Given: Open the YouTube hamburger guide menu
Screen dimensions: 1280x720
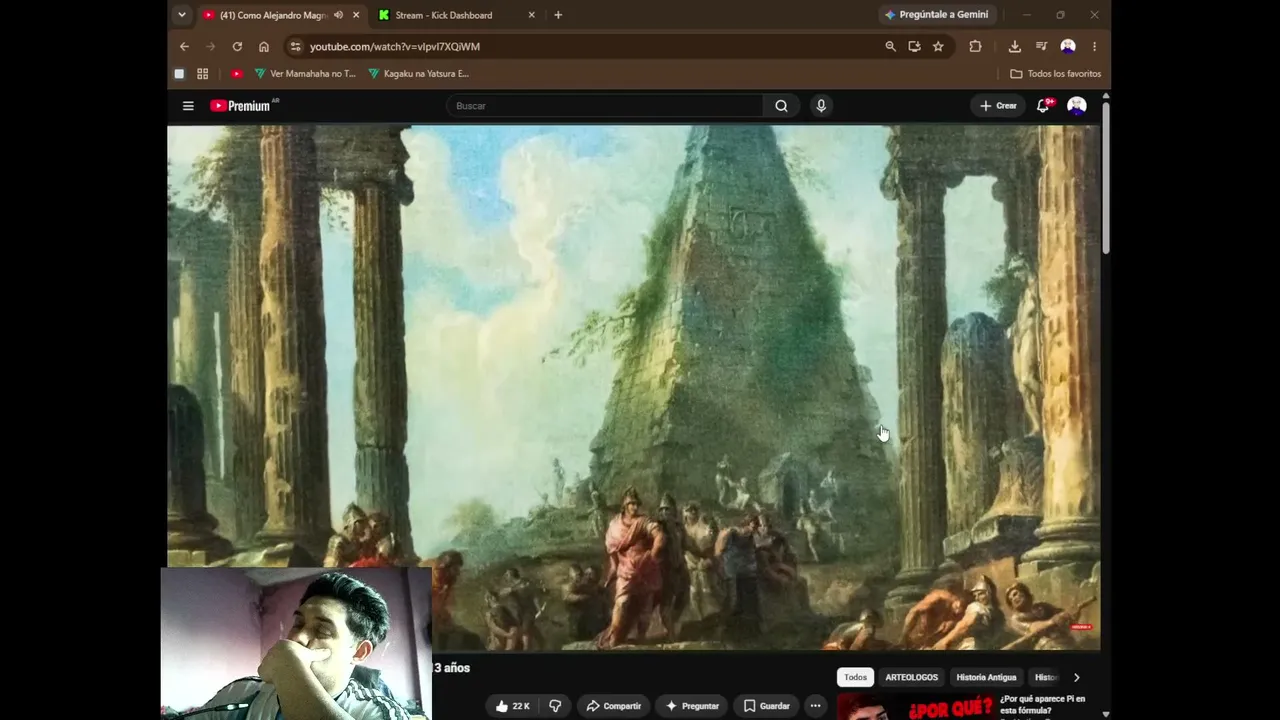Looking at the screenshot, I should click(x=188, y=106).
